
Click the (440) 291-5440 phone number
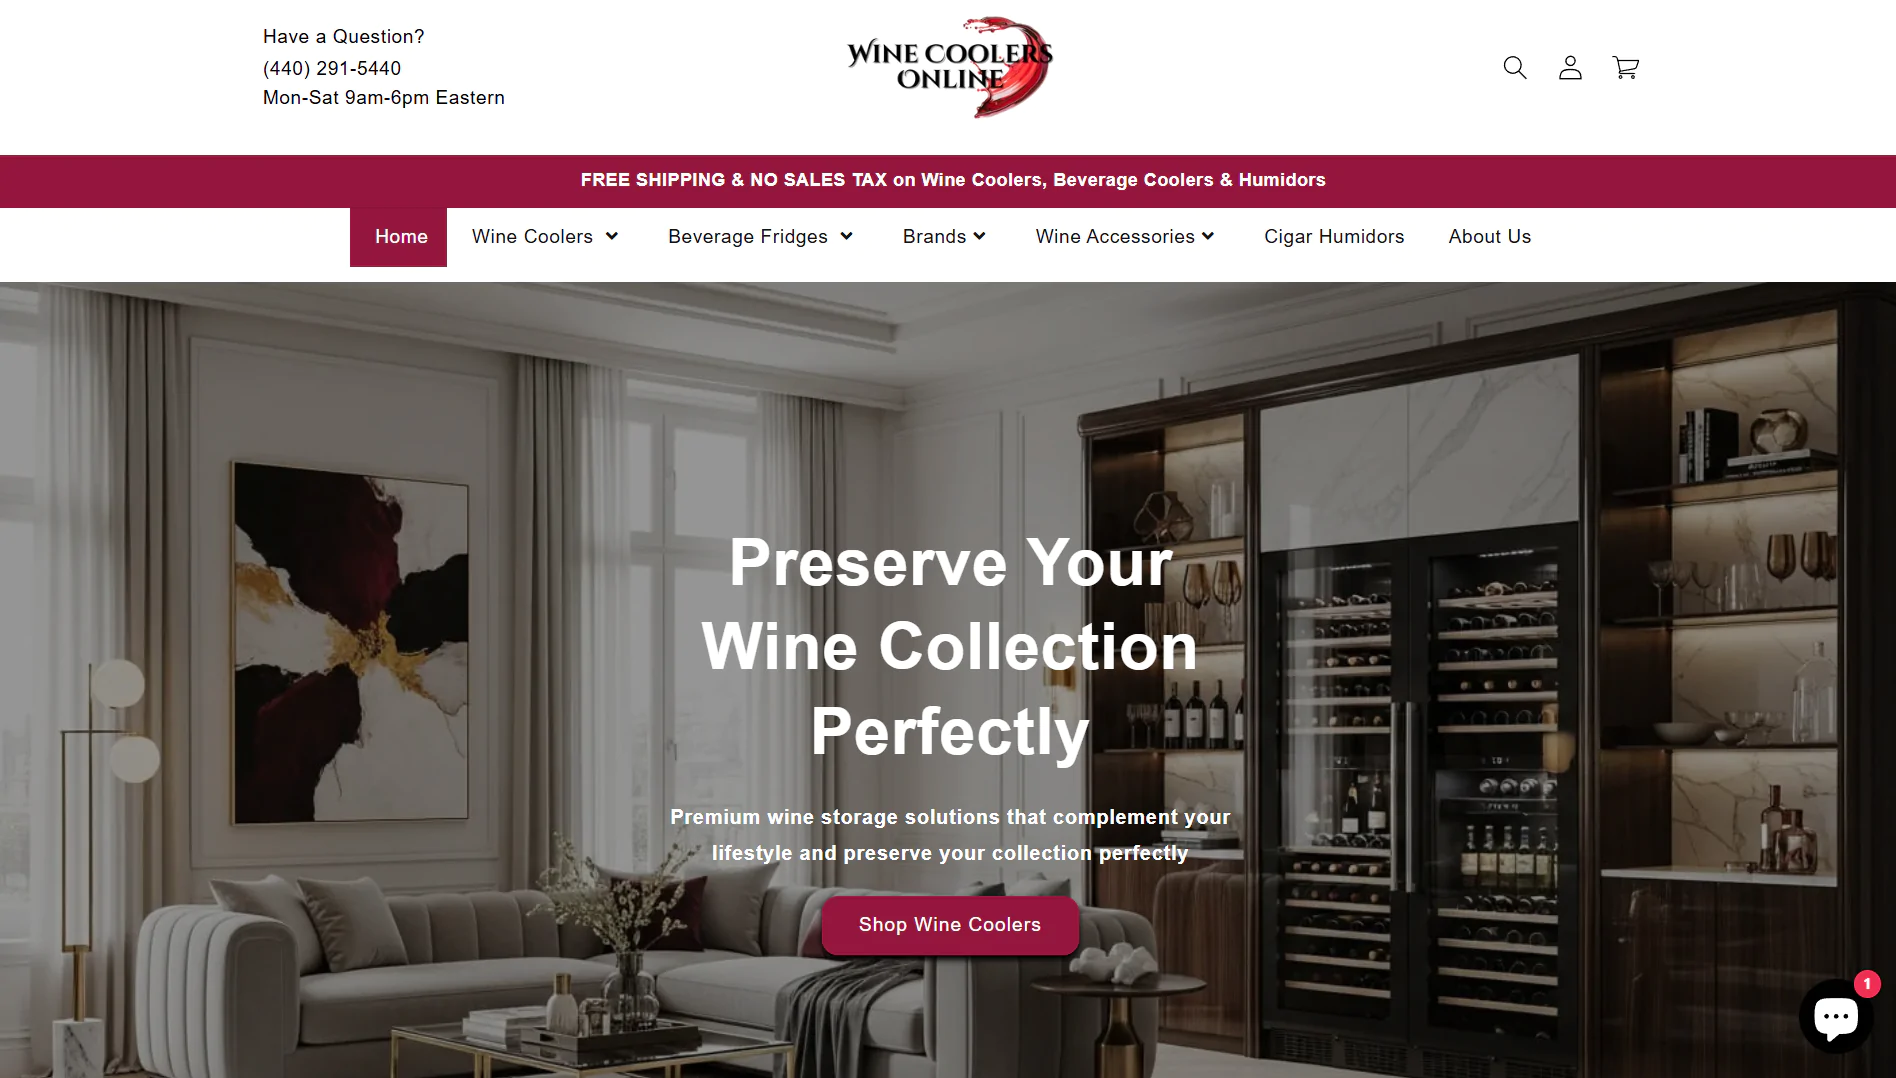pos(332,68)
